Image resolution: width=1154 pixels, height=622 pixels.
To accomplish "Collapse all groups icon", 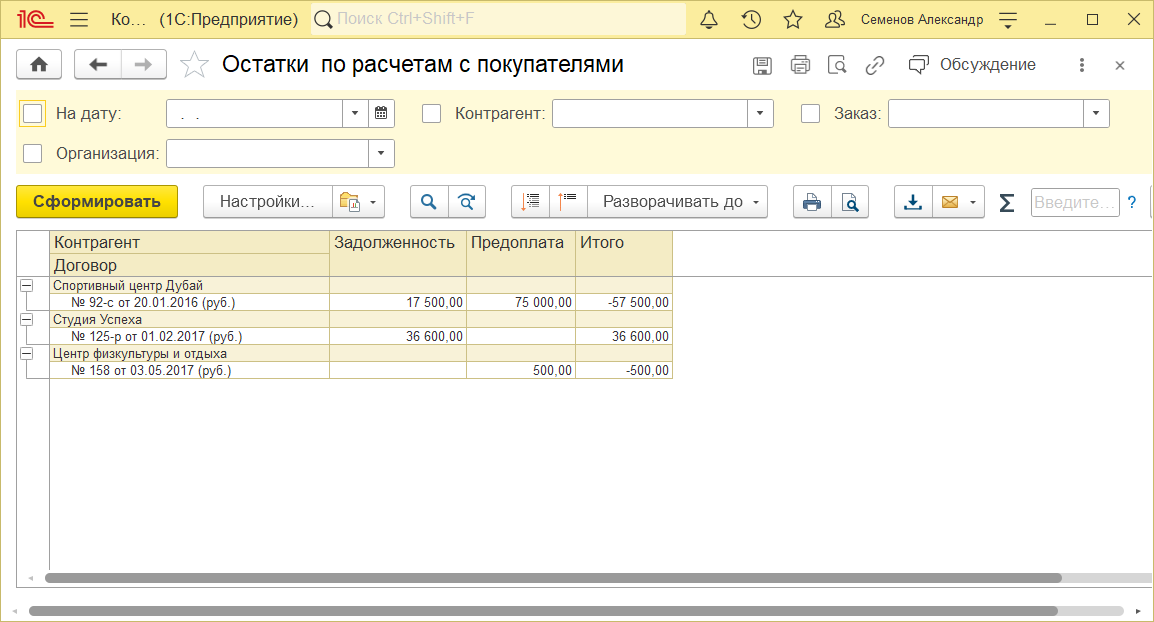I will 531,202.
